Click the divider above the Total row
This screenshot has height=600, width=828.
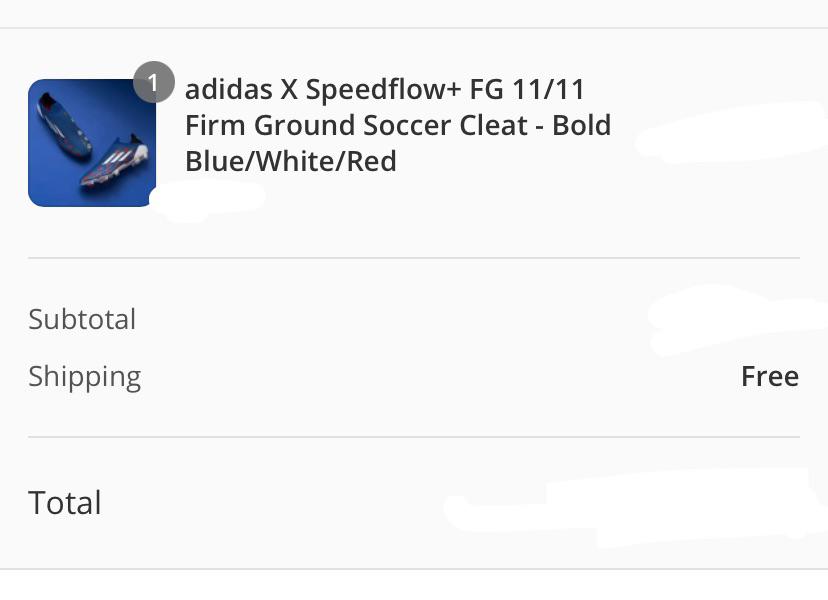click(414, 436)
